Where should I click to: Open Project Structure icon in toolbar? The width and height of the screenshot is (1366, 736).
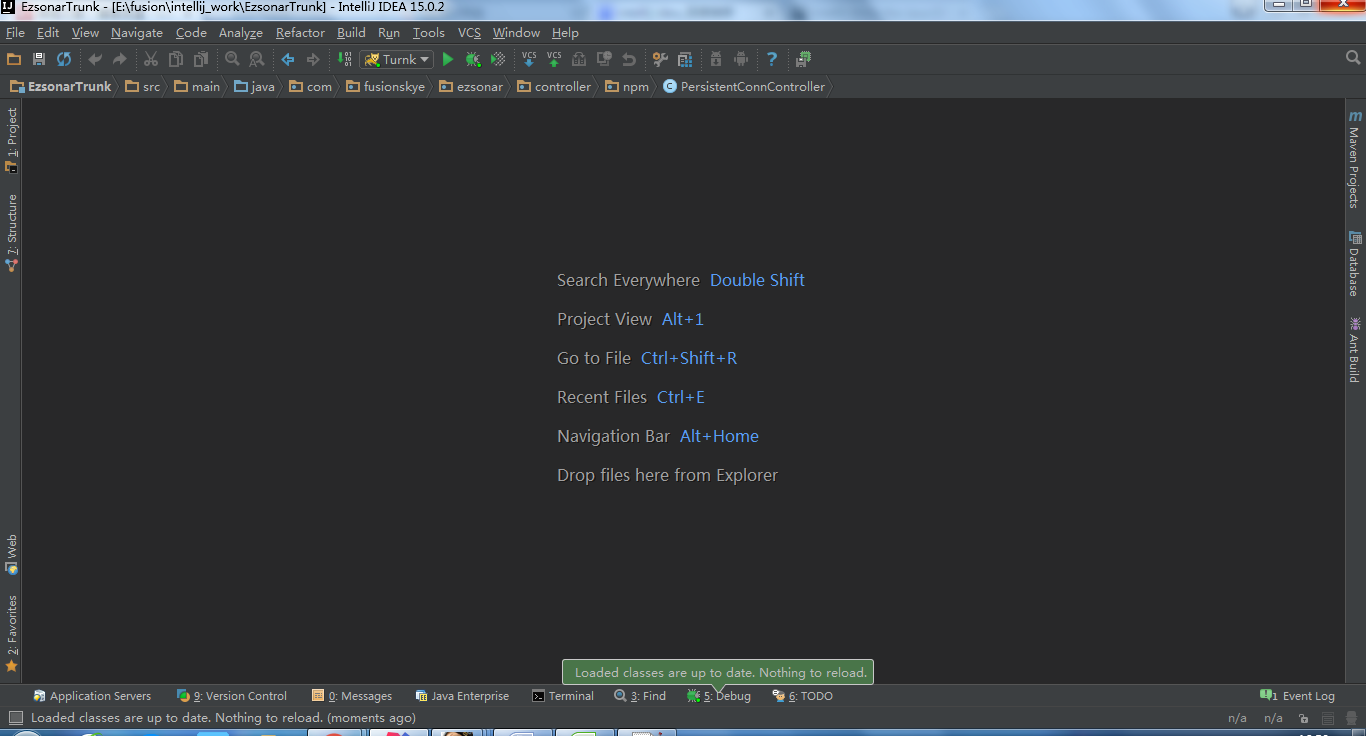(685, 59)
